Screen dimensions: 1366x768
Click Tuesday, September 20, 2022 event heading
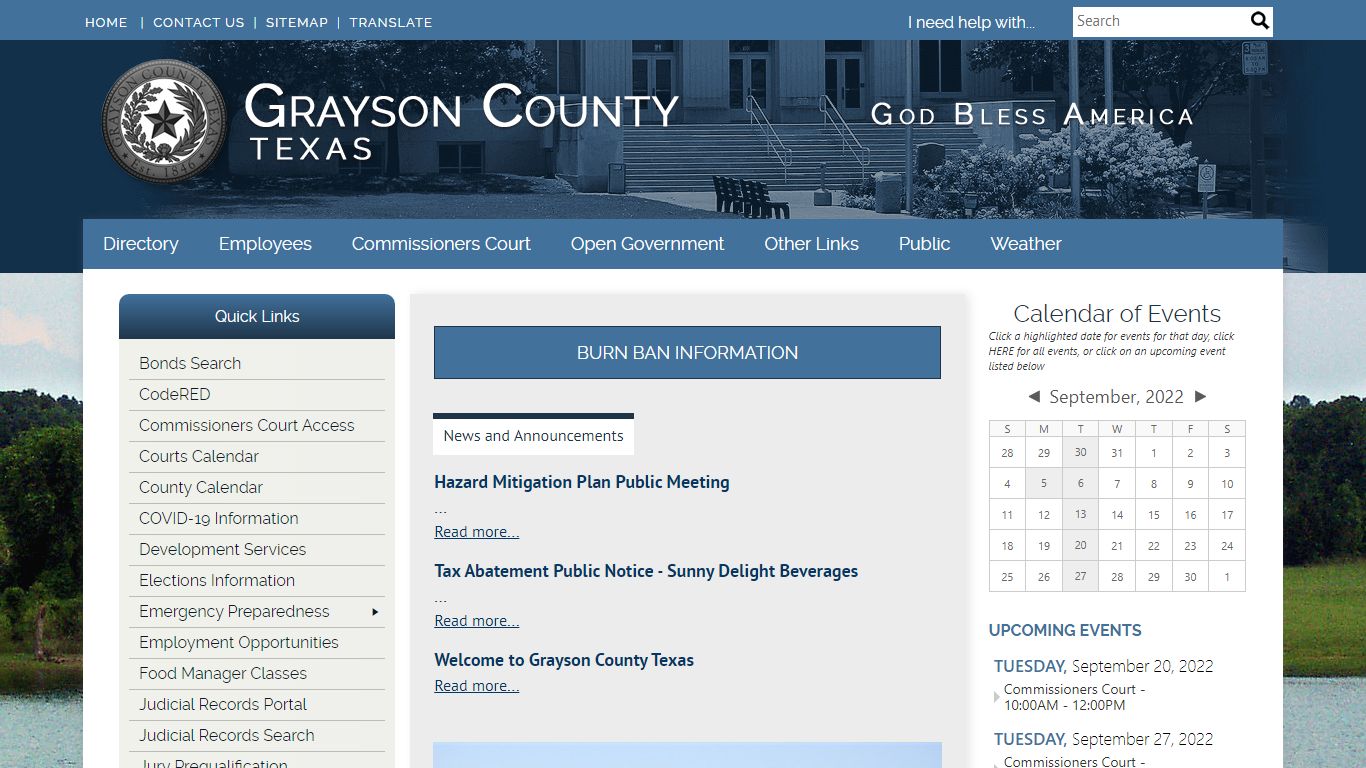pos(1103,667)
